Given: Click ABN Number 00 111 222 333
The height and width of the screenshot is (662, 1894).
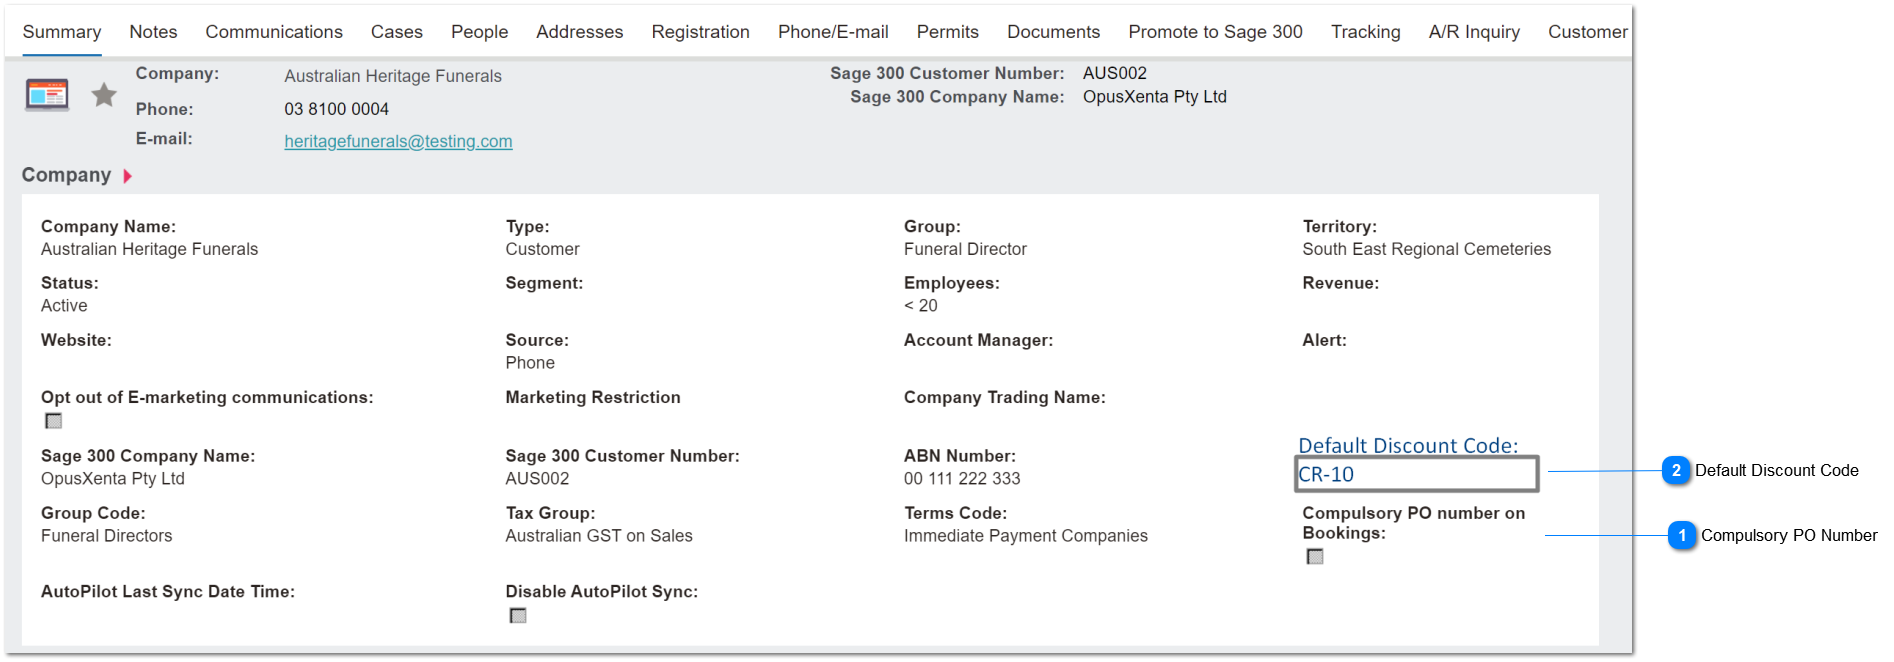Looking at the screenshot, I should (x=962, y=479).
